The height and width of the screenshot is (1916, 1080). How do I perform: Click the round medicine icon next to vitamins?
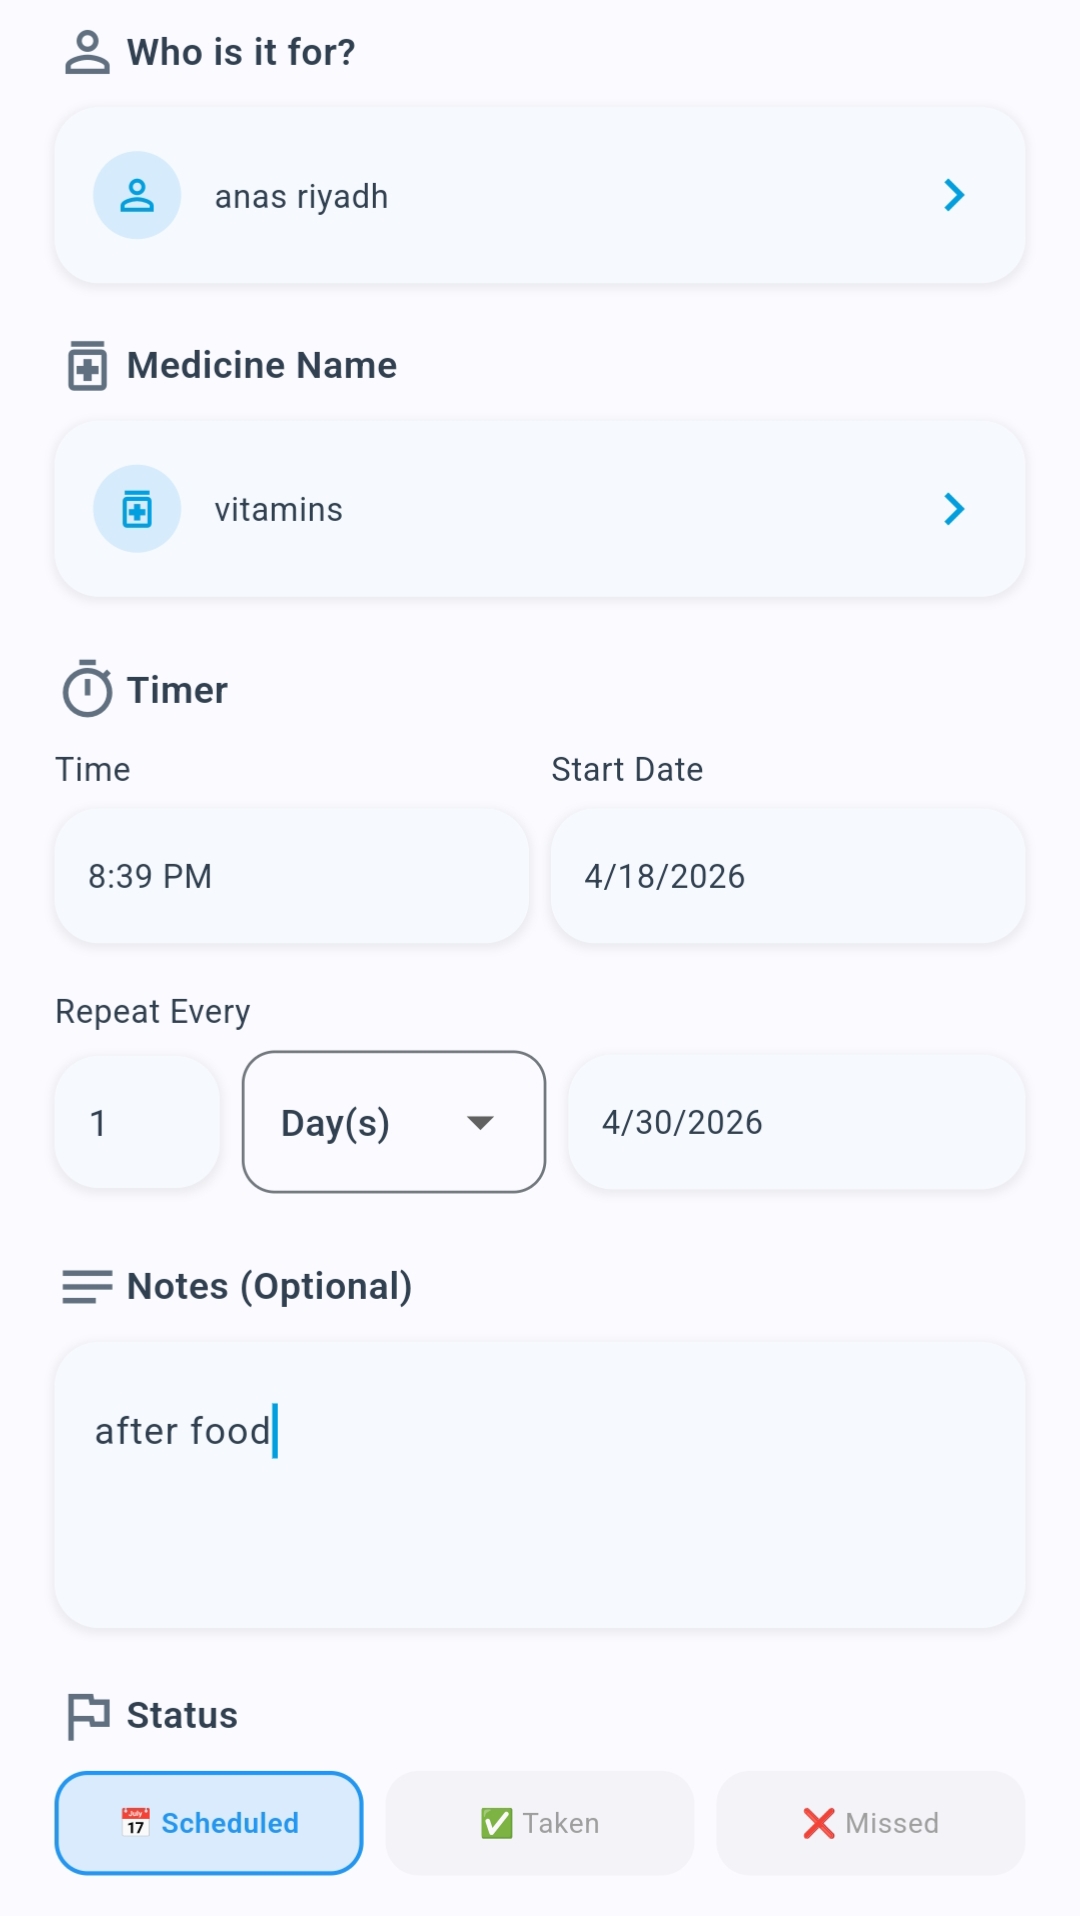tap(137, 509)
